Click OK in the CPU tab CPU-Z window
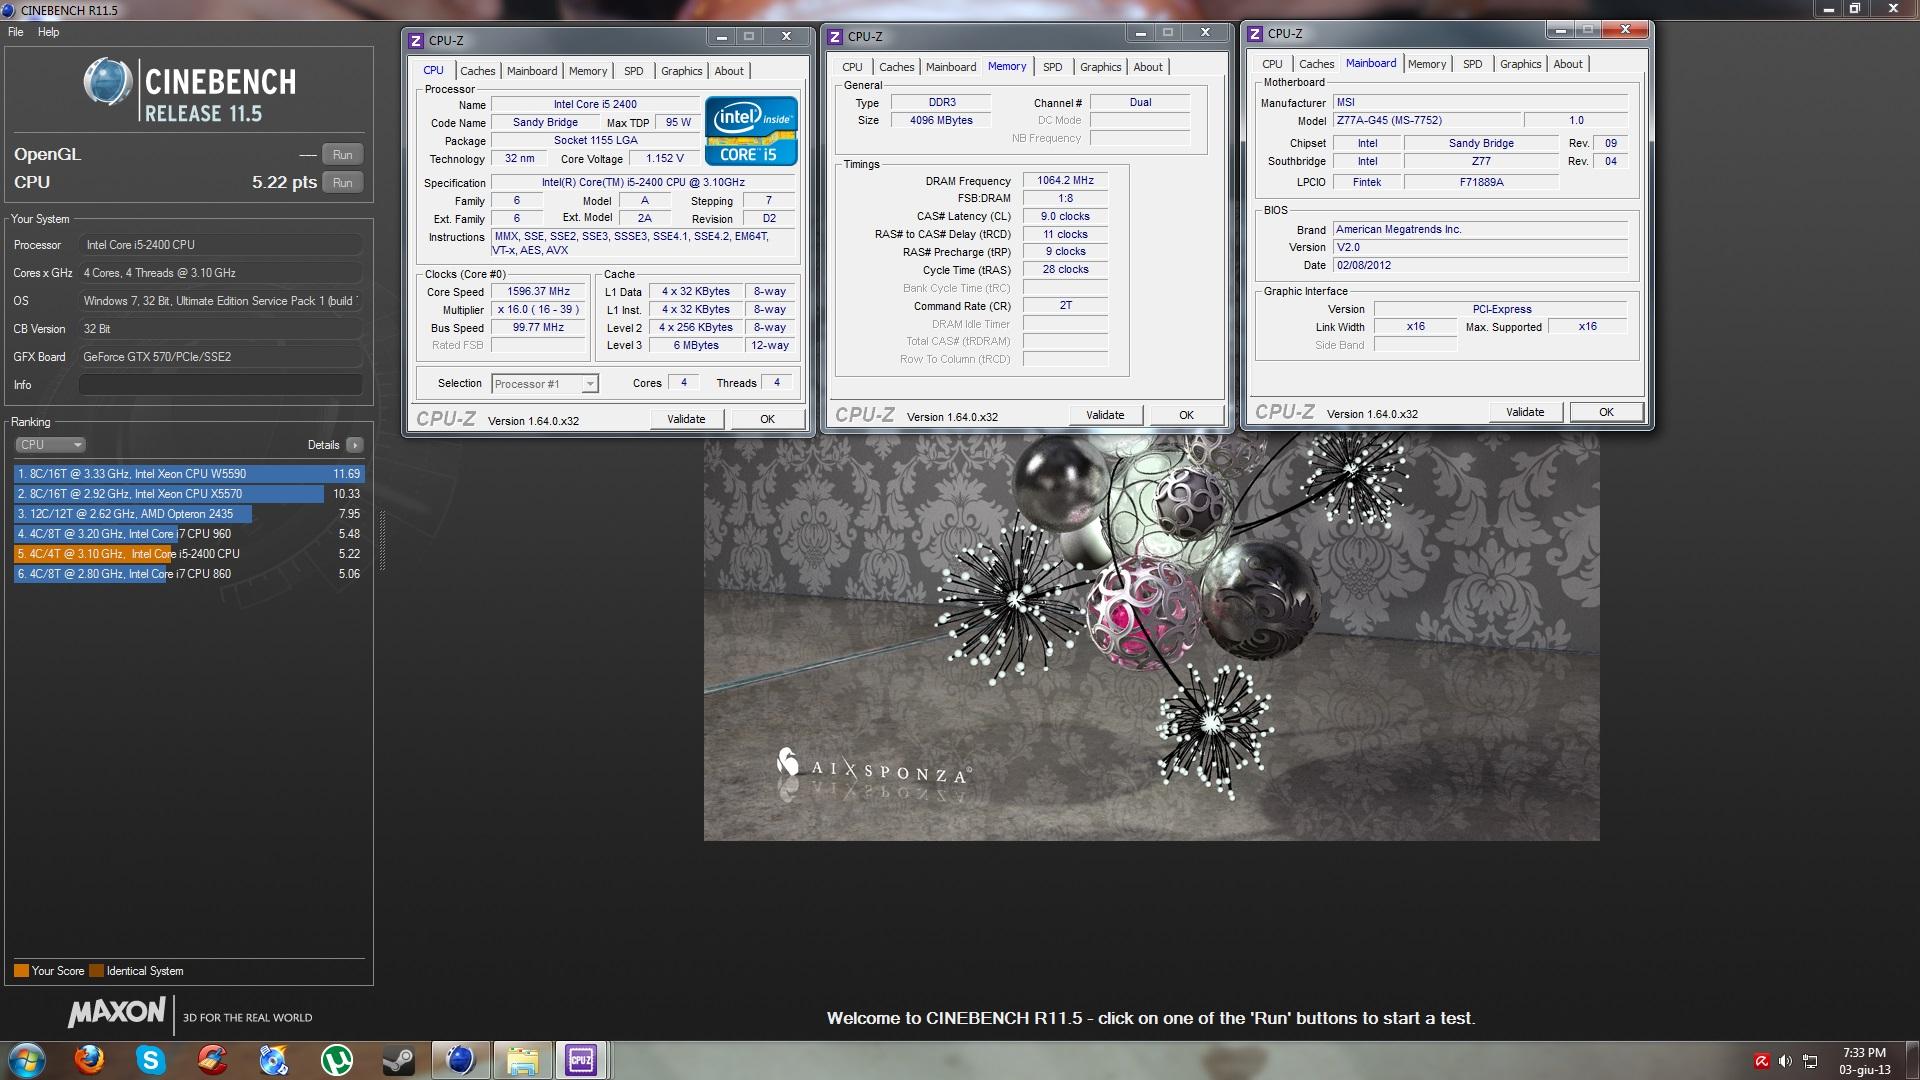 click(x=767, y=419)
